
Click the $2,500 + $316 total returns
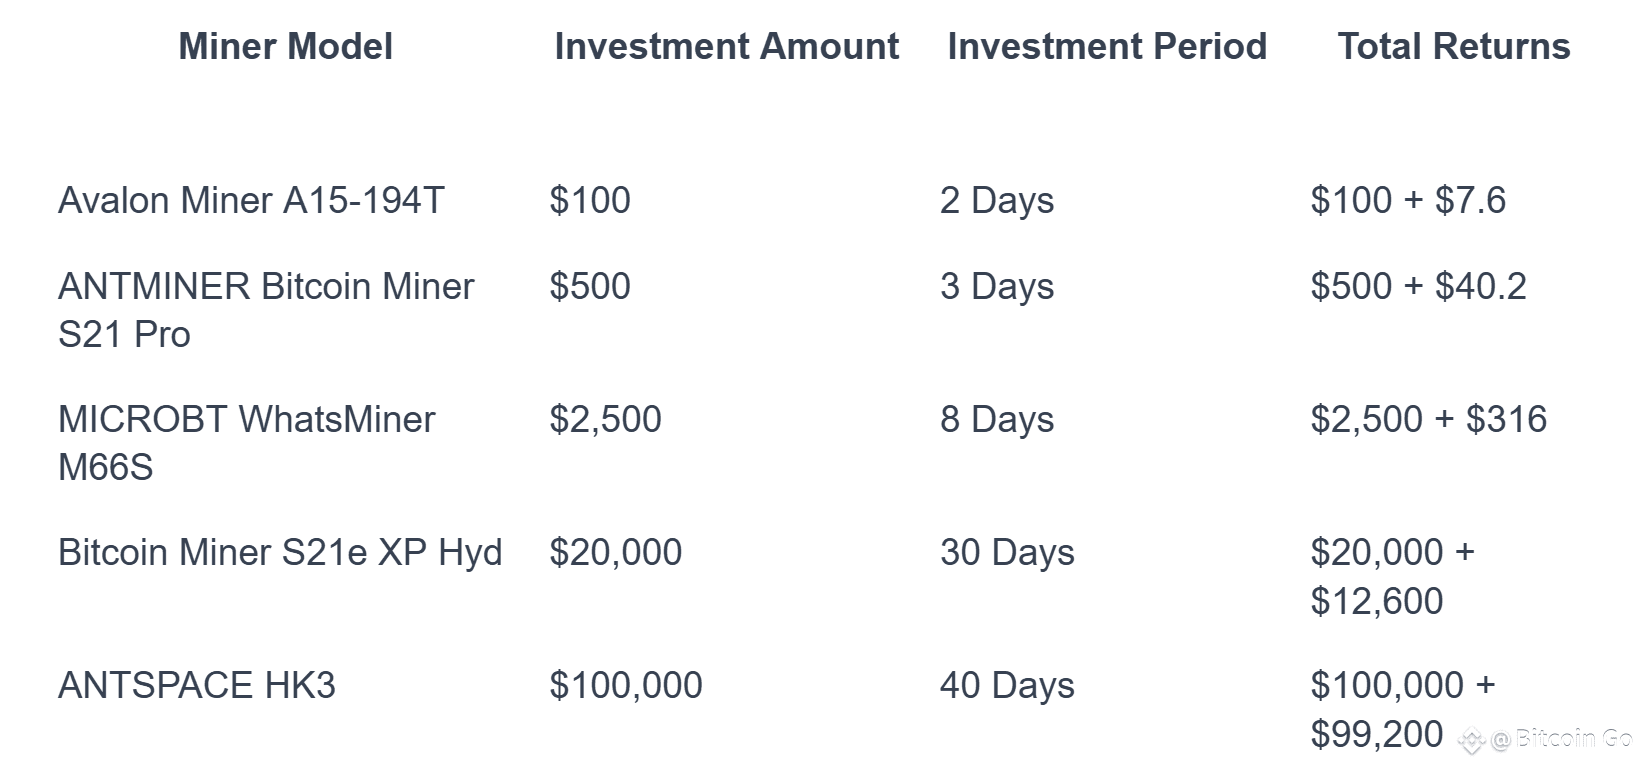click(1428, 420)
